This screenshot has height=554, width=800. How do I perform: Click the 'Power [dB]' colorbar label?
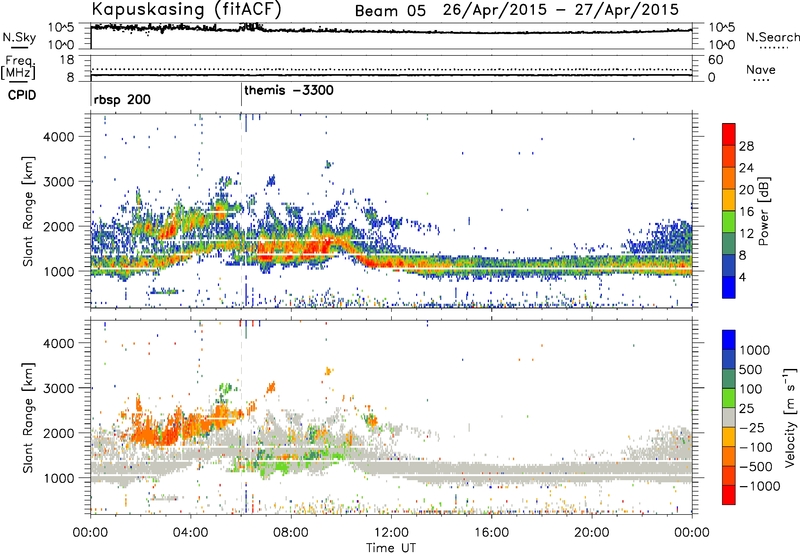click(763, 211)
